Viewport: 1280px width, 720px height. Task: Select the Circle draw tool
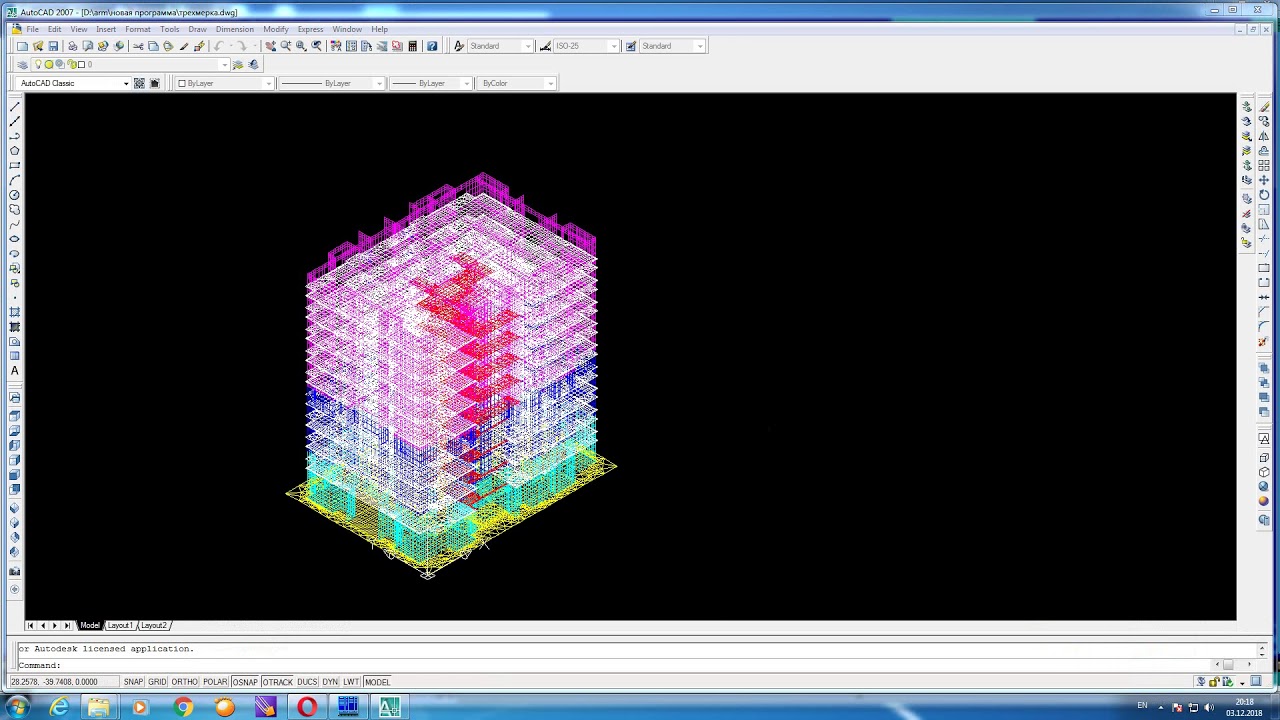coord(14,195)
